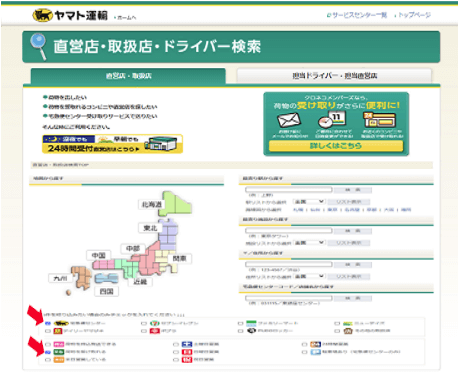Open the facility list prefecture dropdown

pyautogui.click(x=309, y=243)
